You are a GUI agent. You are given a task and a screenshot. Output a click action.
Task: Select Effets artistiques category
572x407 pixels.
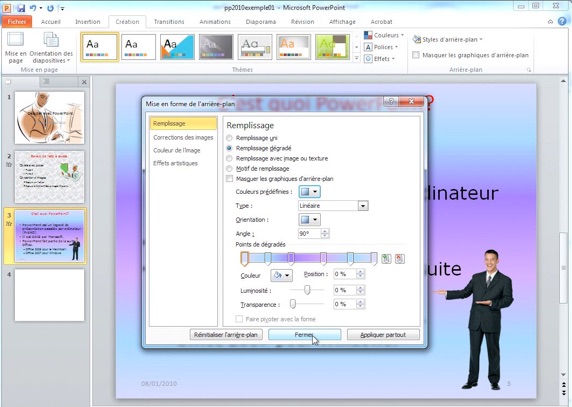[x=175, y=163]
